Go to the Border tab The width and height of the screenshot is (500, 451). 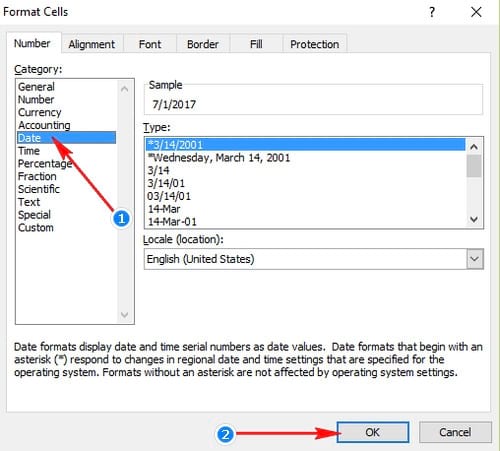point(203,44)
